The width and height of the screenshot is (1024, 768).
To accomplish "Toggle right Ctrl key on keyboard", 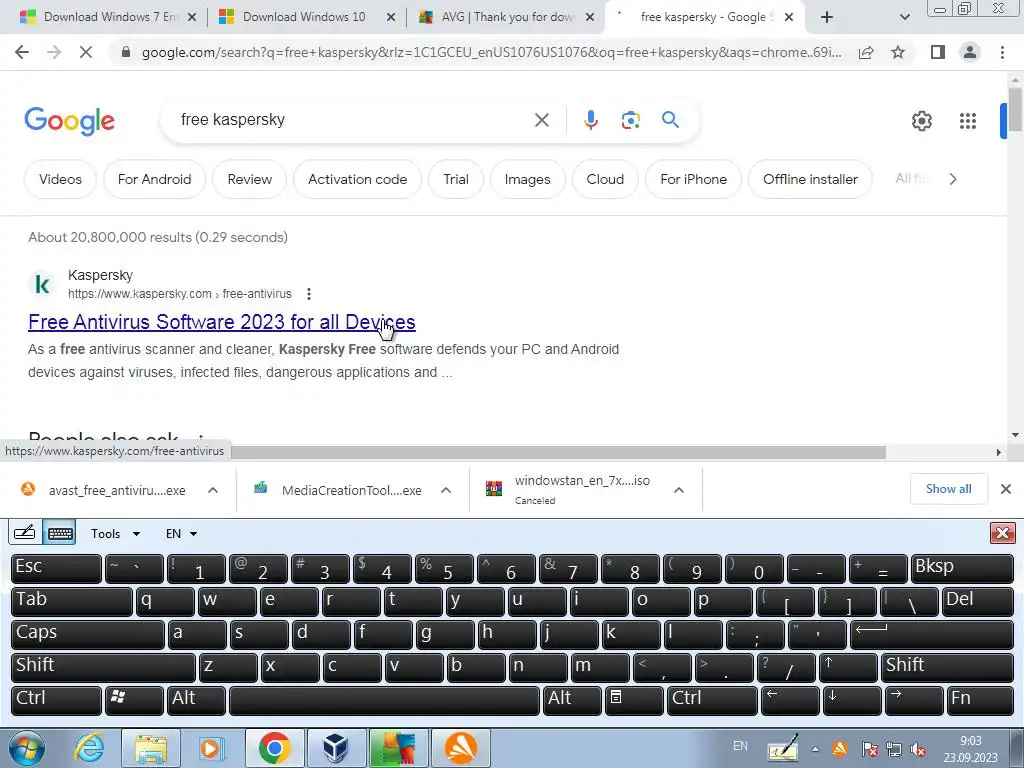I will point(712,700).
